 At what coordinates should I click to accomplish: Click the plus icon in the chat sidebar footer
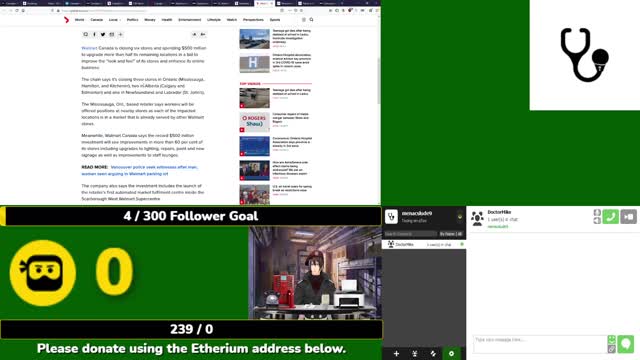click(396, 353)
